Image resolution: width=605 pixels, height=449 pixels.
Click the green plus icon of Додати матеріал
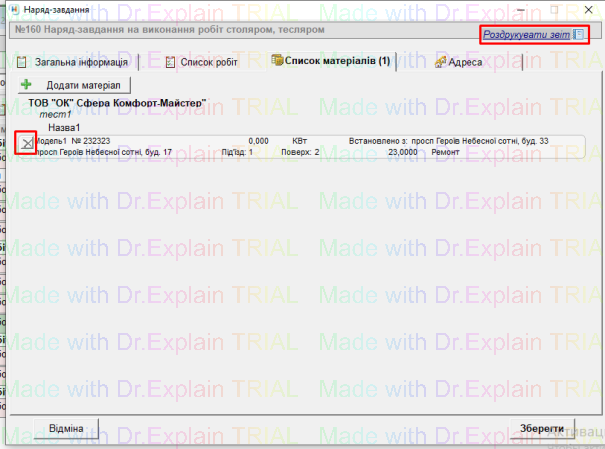click(26, 86)
